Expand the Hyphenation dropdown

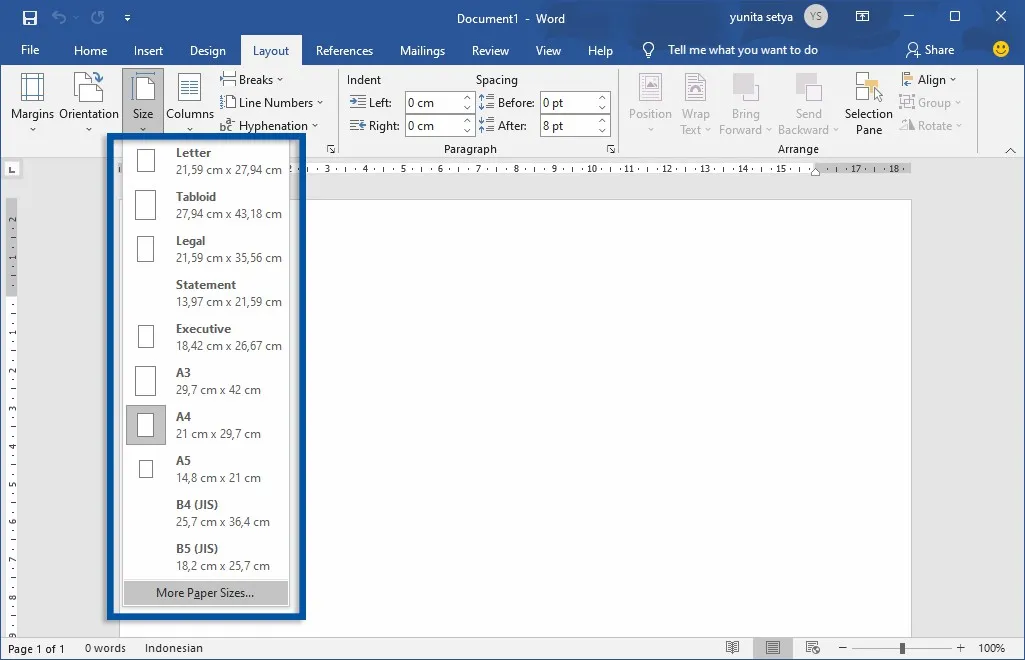pyautogui.click(x=271, y=125)
